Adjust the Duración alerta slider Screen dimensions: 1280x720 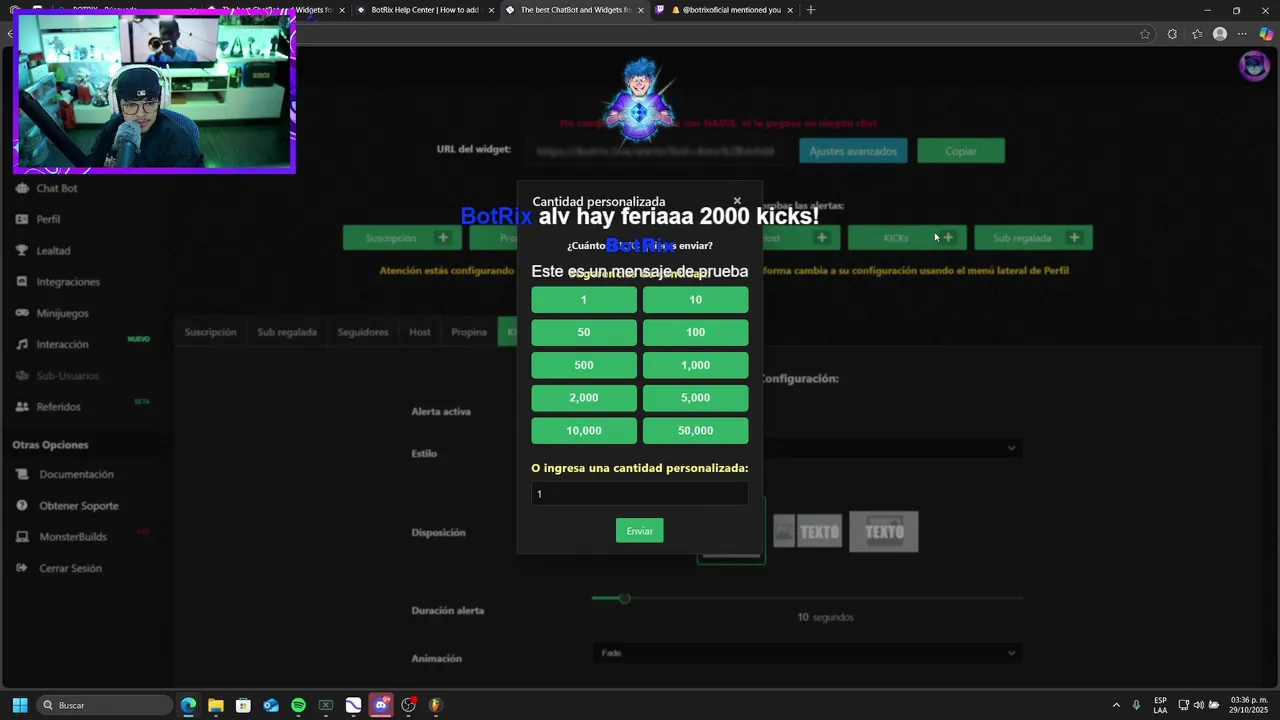point(624,598)
